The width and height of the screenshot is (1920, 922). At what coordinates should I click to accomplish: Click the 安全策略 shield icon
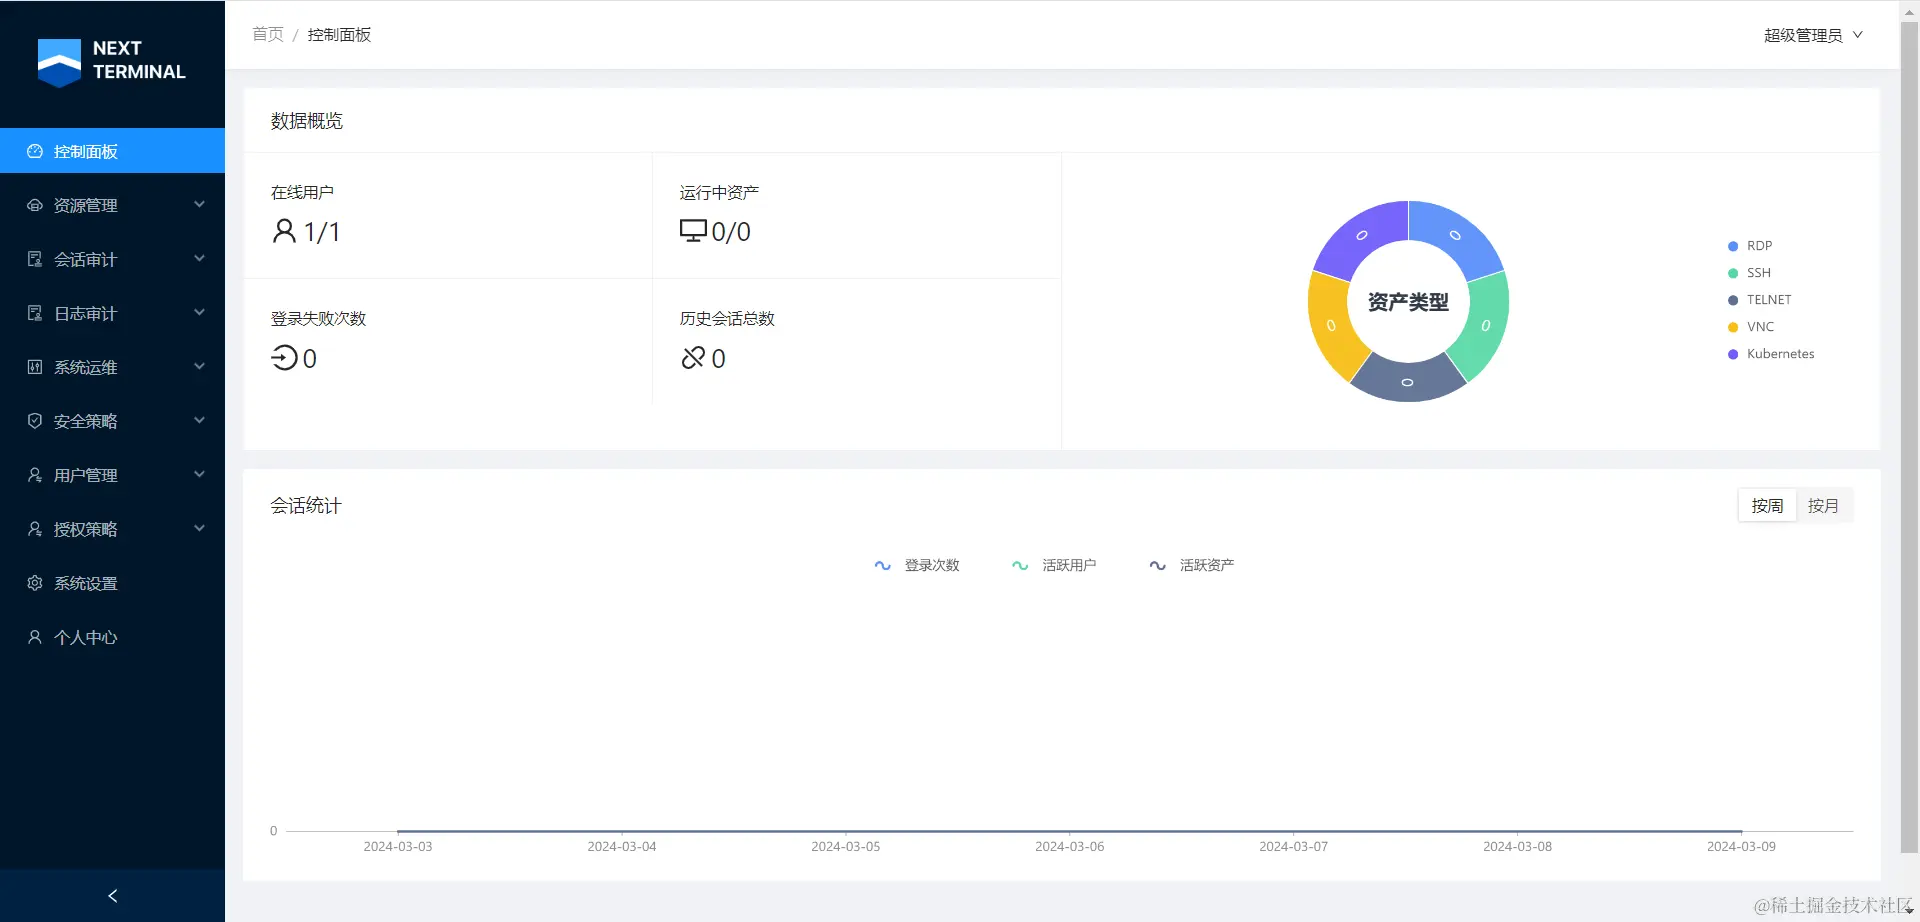pyautogui.click(x=35, y=421)
